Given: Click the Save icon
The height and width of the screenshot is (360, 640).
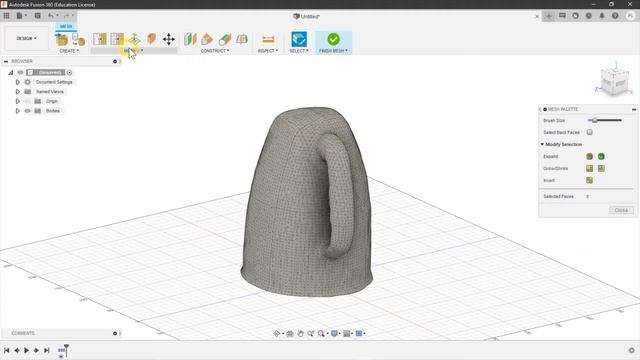Looking at the screenshot, I should click(x=38, y=16).
